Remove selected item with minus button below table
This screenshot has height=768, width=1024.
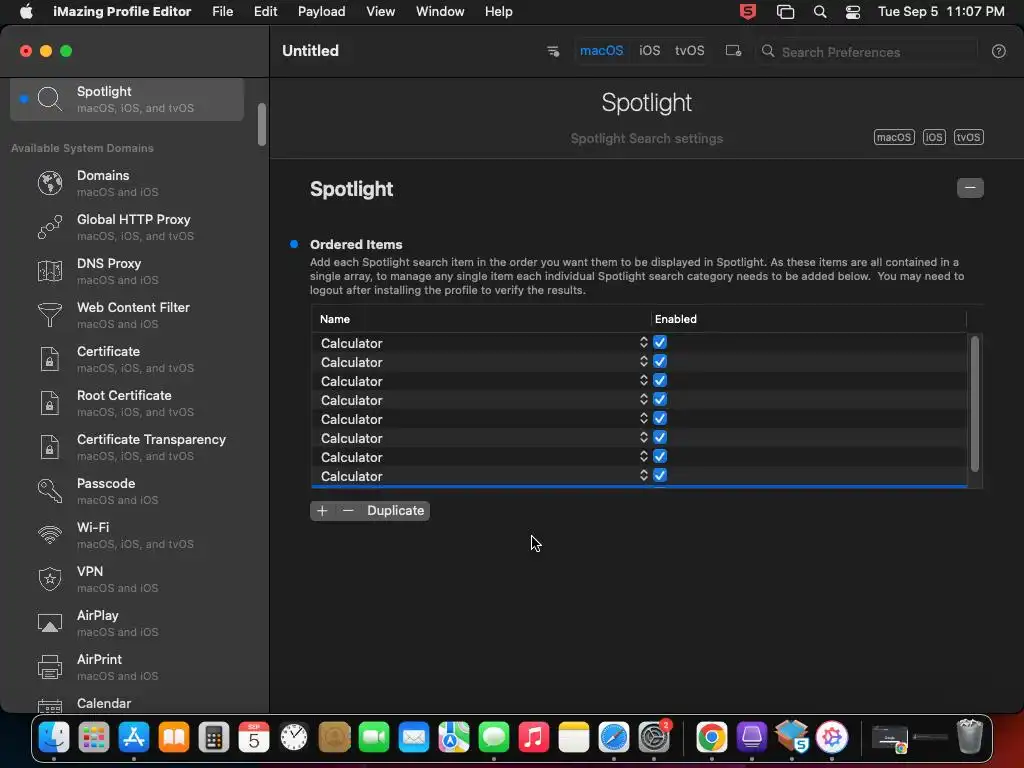[348, 511]
